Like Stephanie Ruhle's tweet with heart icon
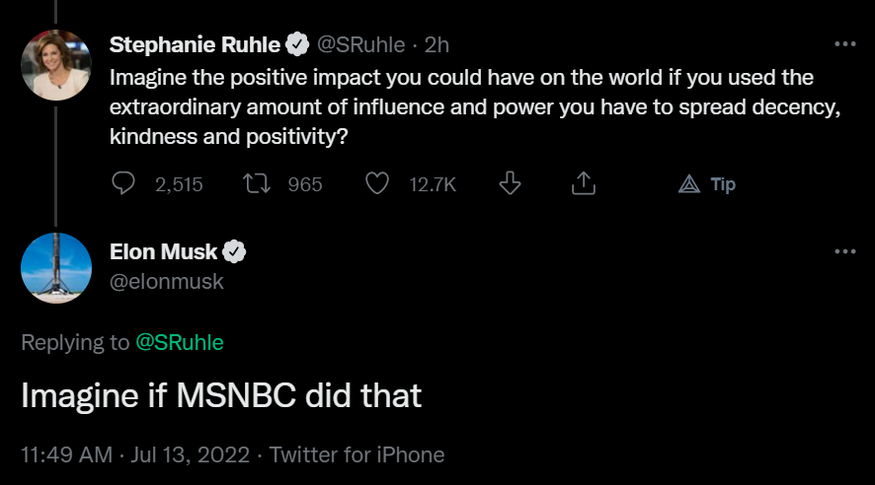The height and width of the screenshot is (485, 875). coord(377,184)
